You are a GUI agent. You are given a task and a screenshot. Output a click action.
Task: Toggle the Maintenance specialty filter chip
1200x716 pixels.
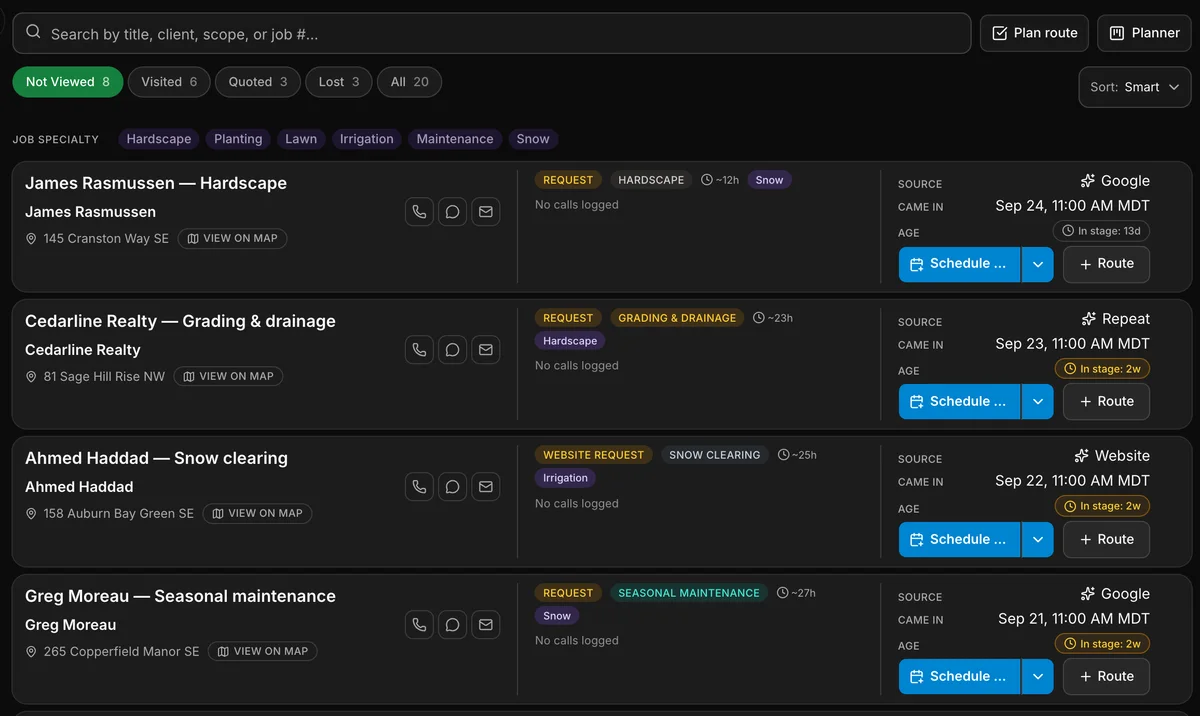click(455, 139)
